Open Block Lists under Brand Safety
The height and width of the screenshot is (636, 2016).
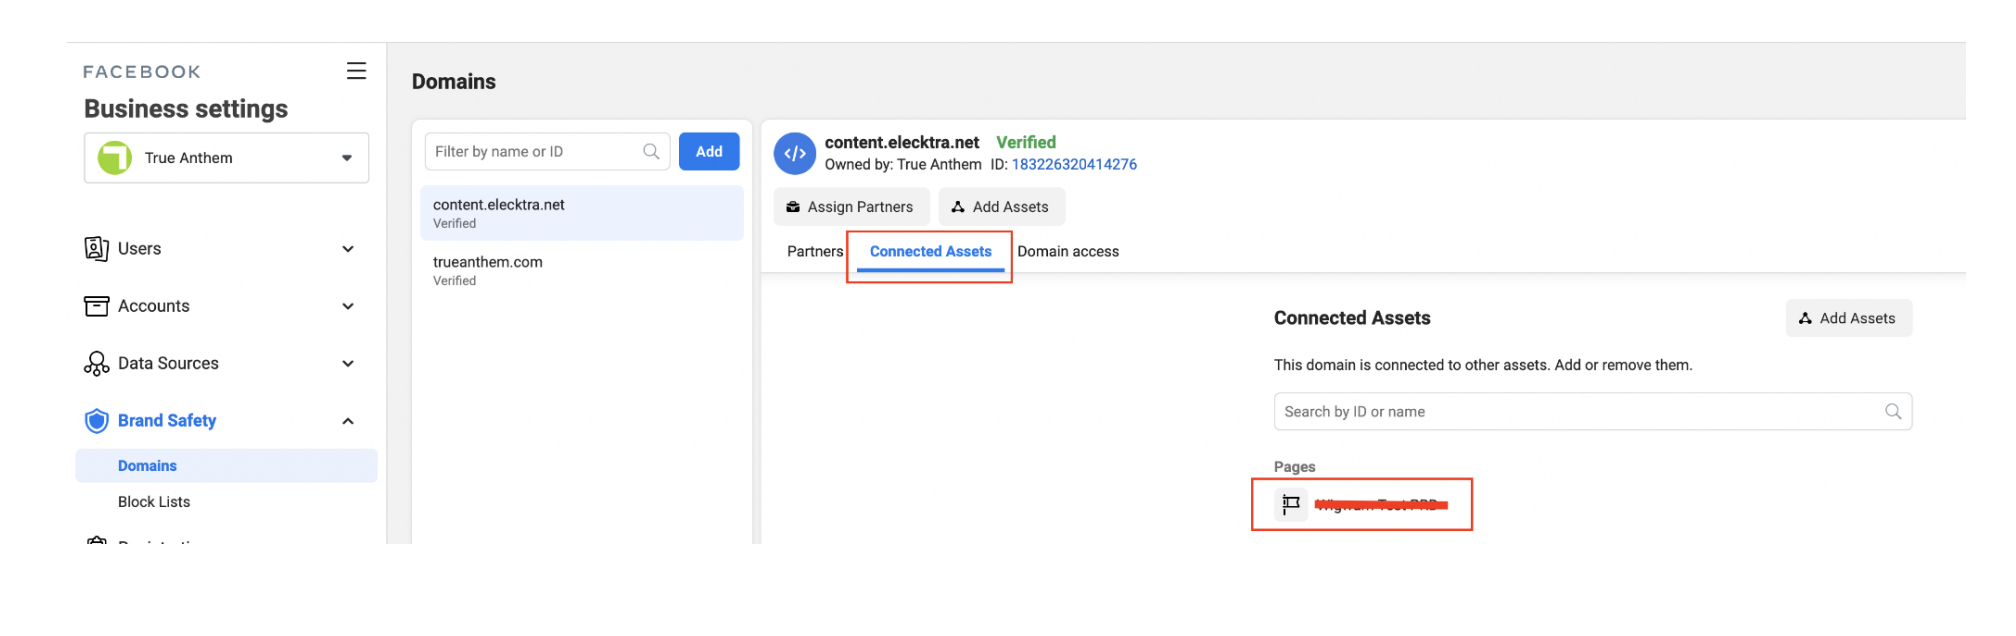coord(154,502)
